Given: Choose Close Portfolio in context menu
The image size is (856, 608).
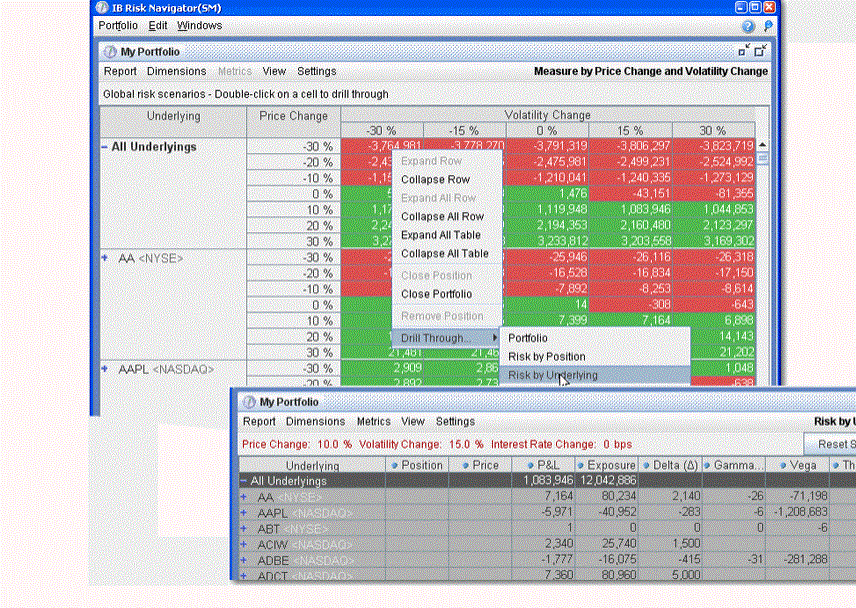Looking at the screenshot, I should (x=436, y=294).
